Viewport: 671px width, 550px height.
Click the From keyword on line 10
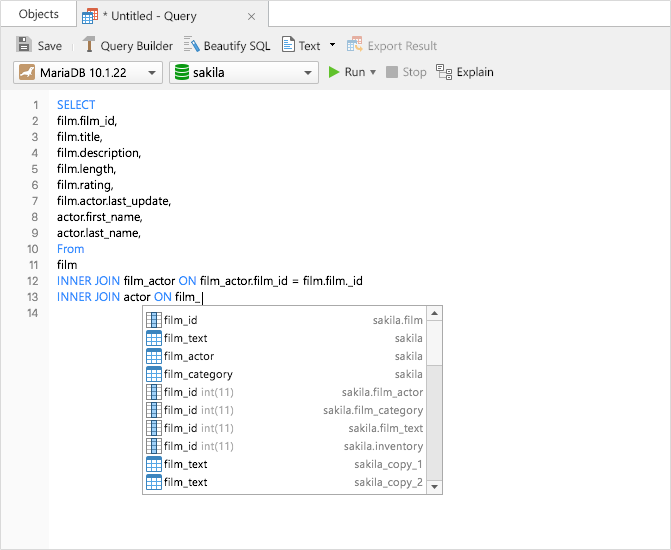[x=71, y=249]
